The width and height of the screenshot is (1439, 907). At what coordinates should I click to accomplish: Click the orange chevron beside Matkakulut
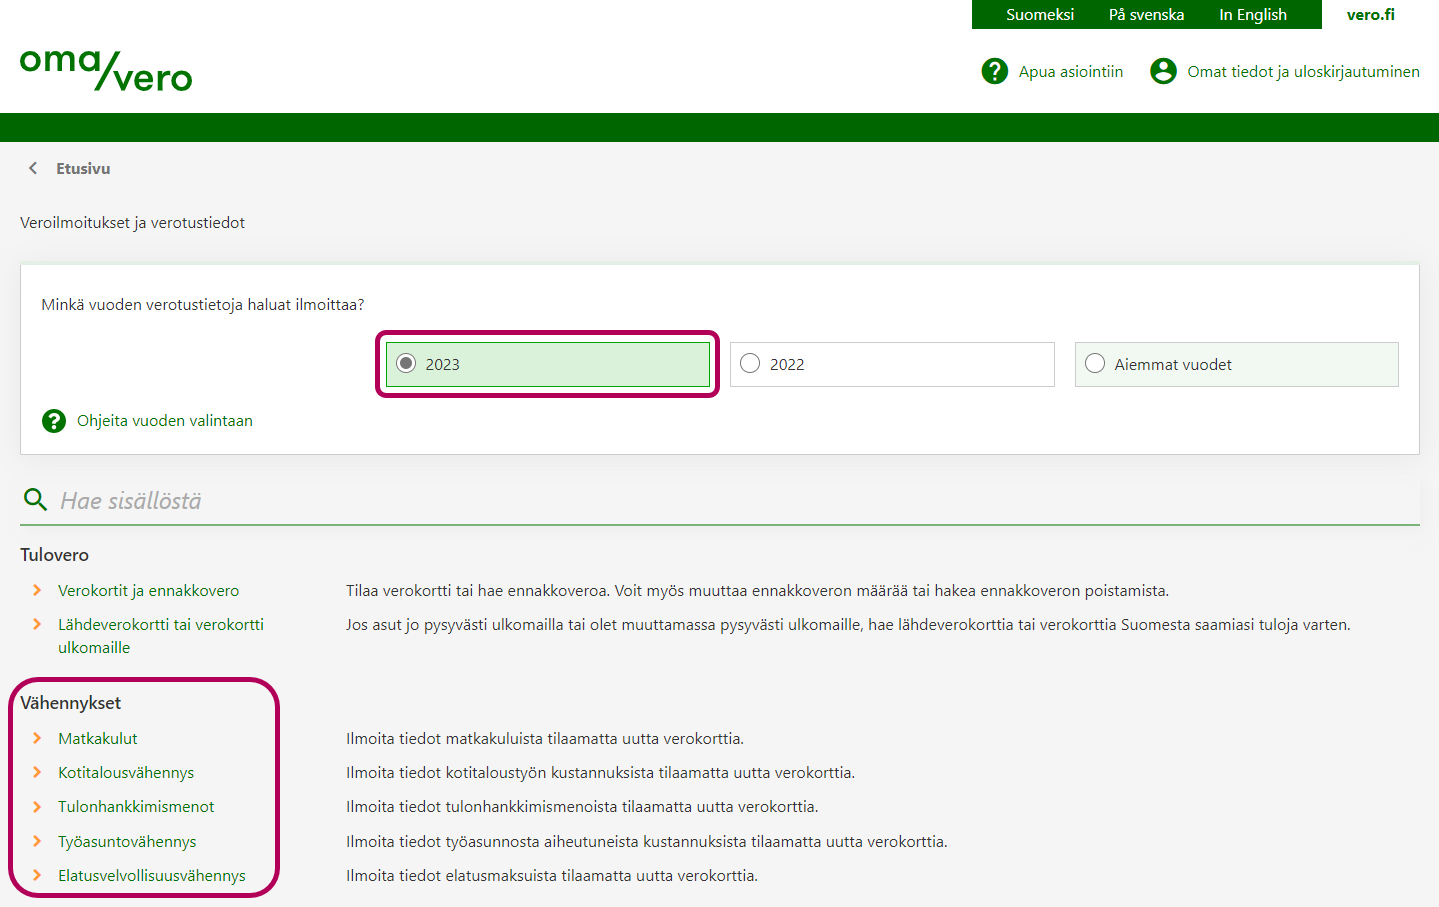point(37,738)
